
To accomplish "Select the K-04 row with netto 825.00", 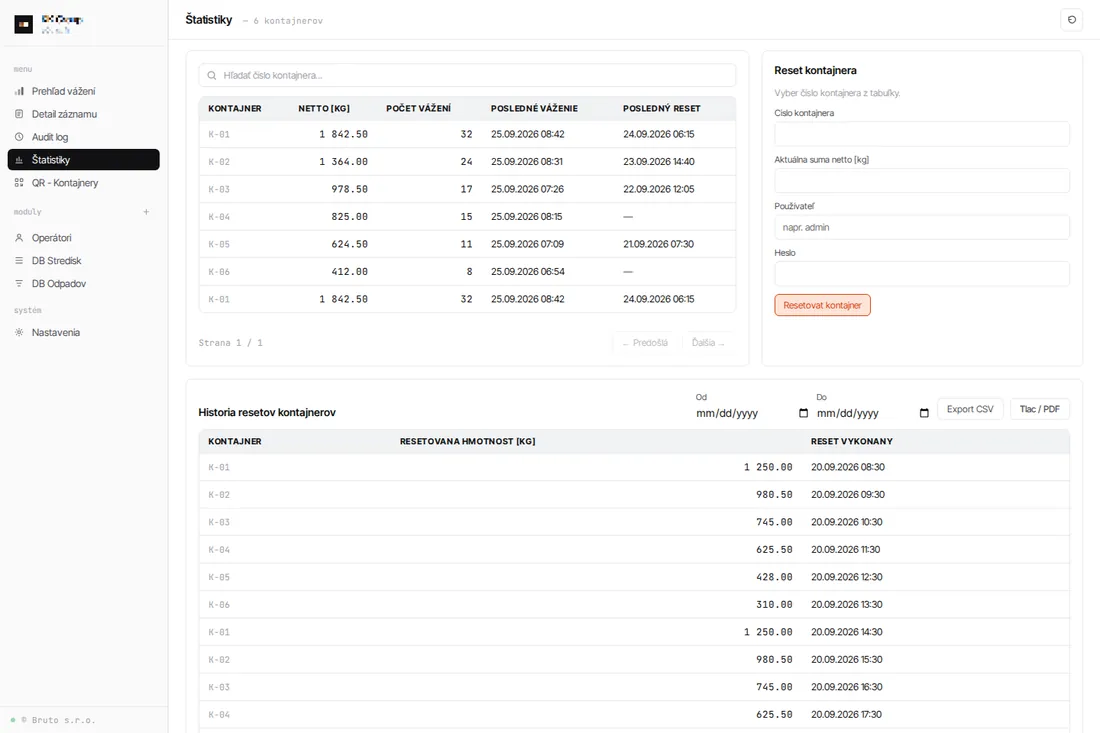I will [x=467, y=217].
